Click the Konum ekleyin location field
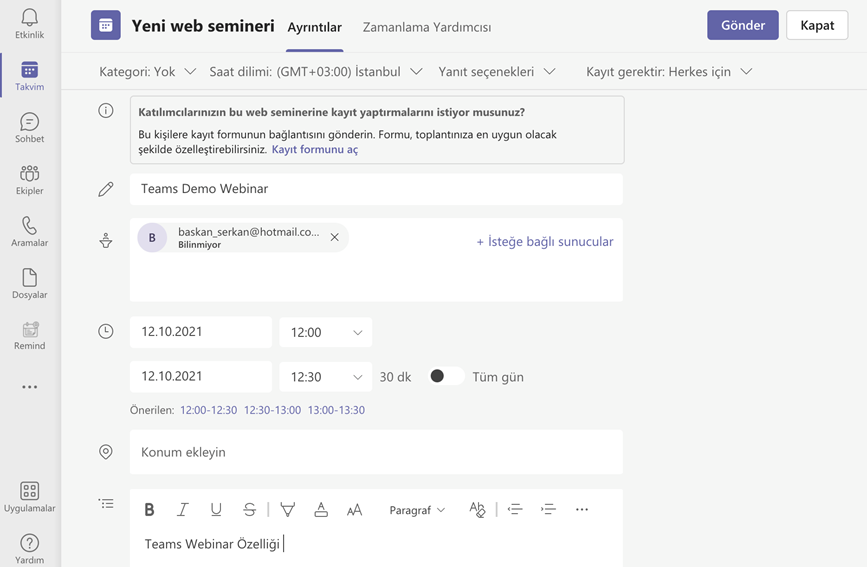867x567 pixels. 376,452
